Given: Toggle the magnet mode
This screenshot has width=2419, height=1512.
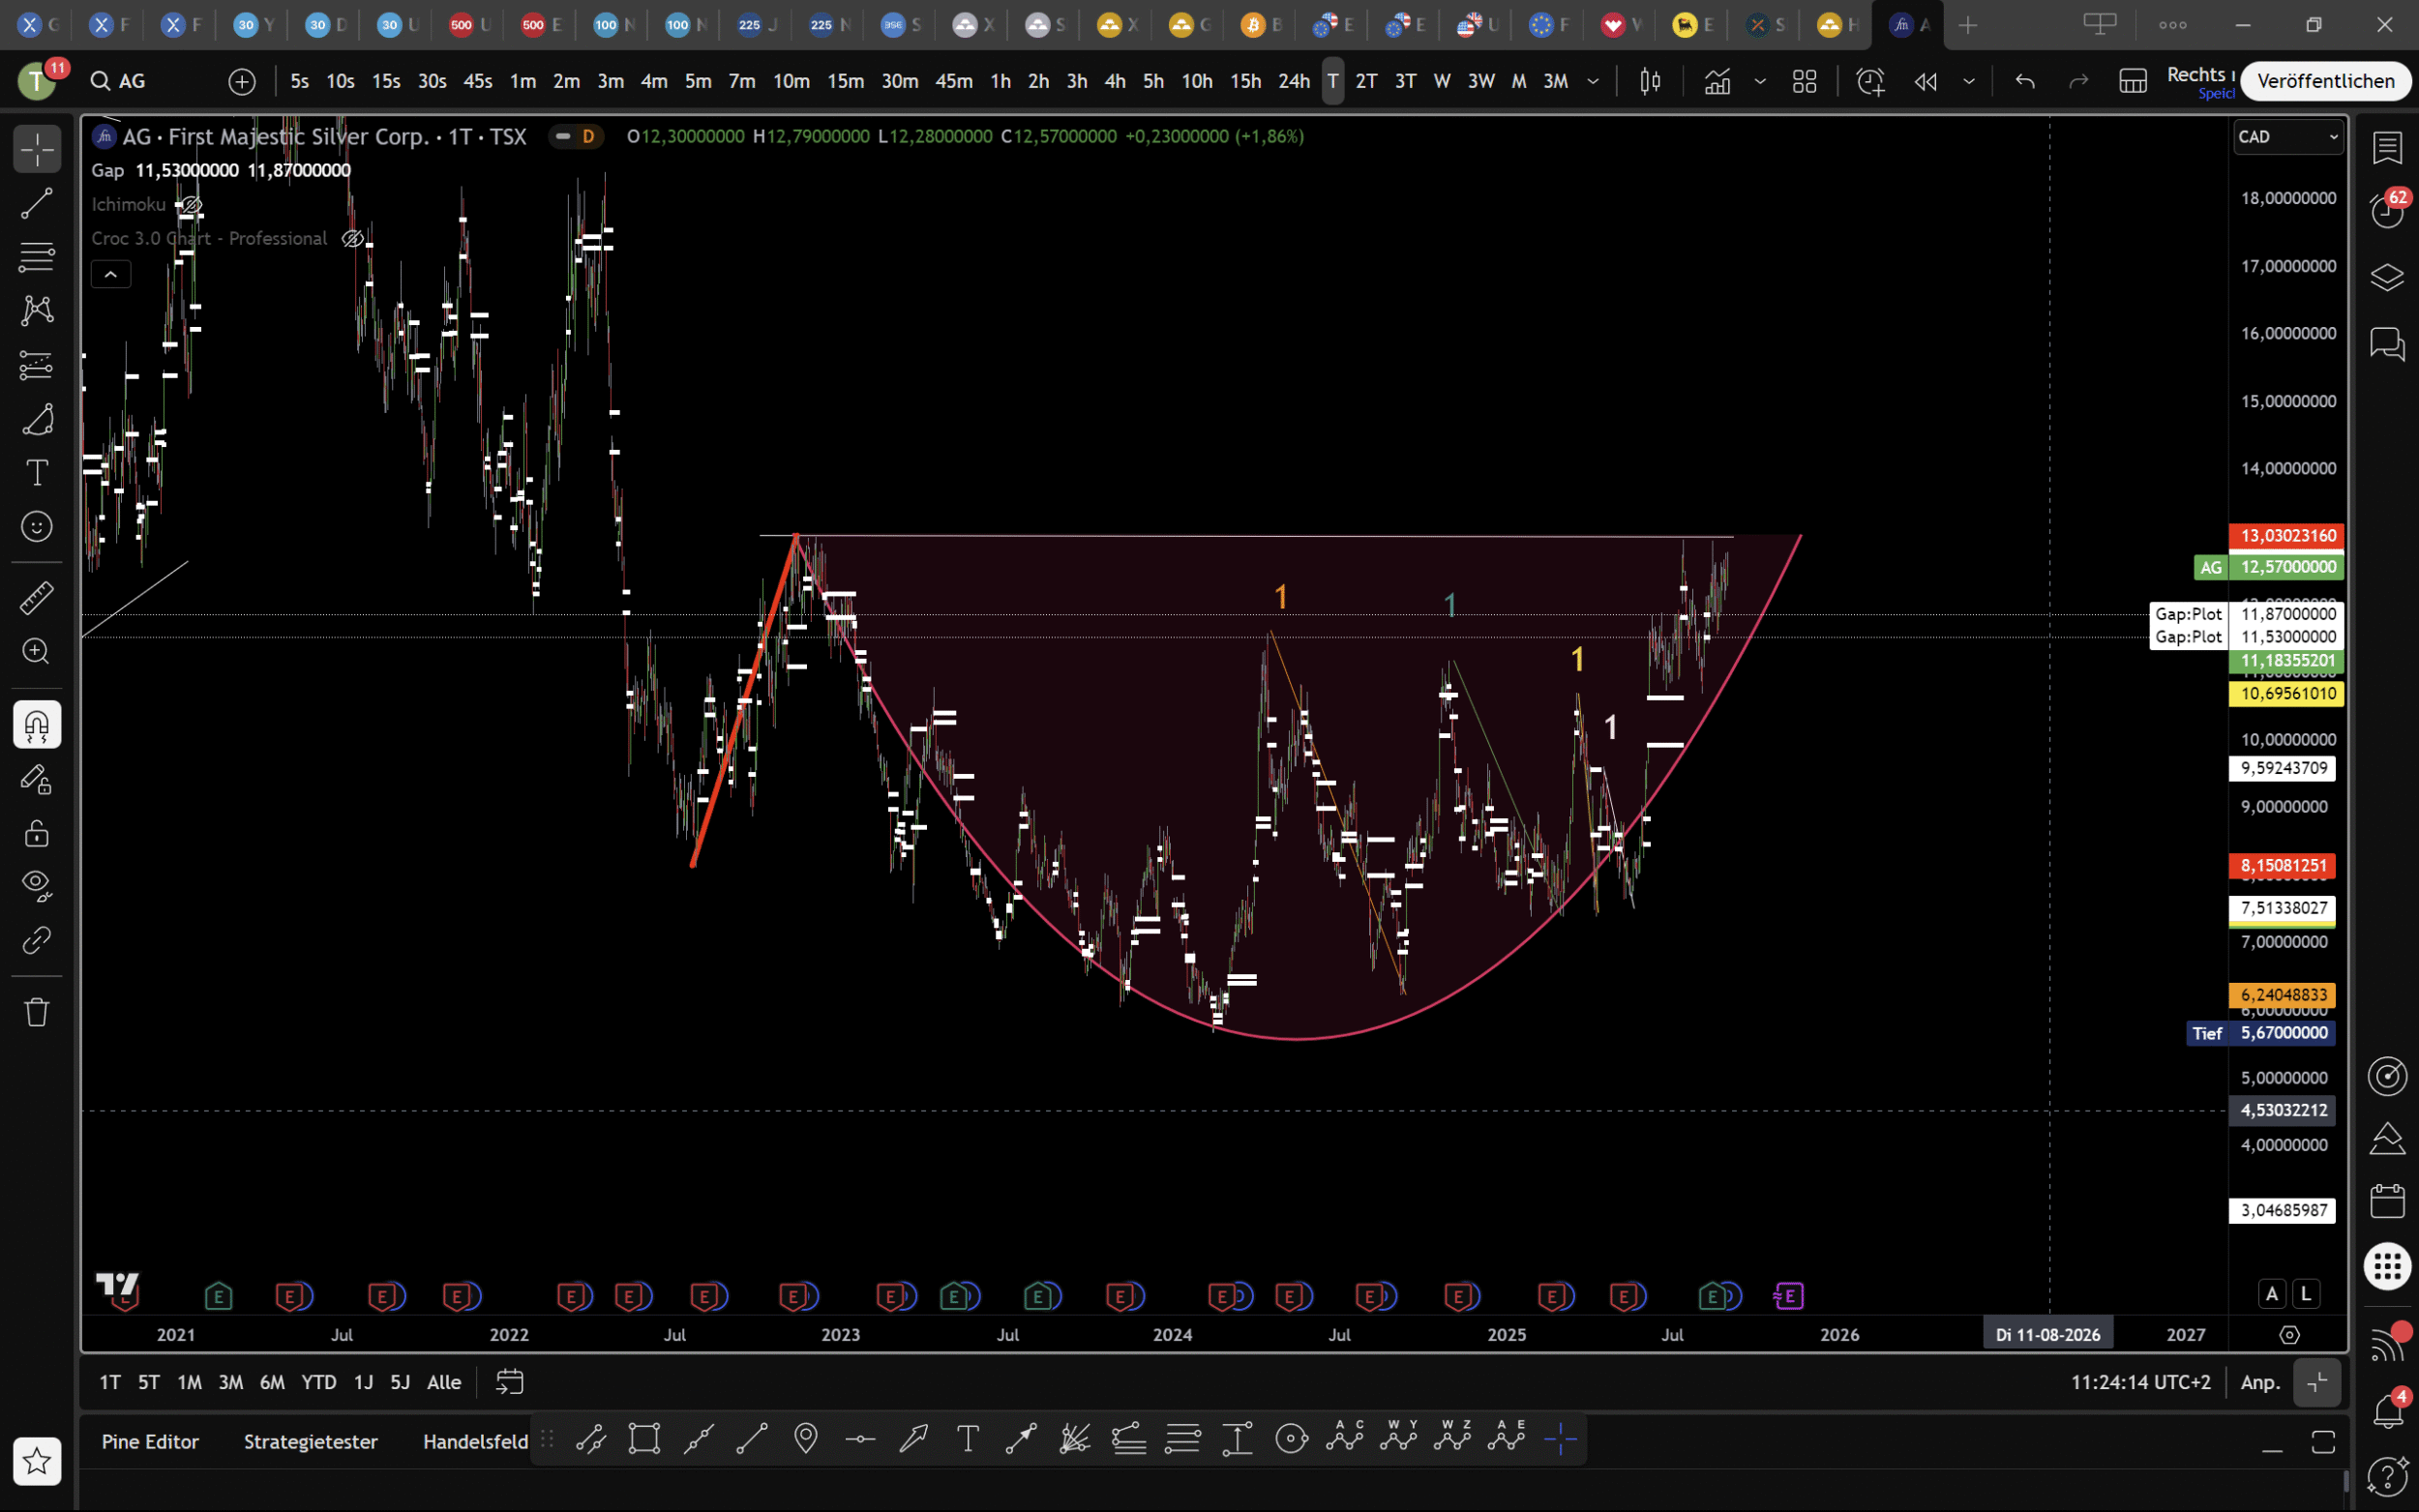Looking at the screenshot, I should pyautogui.click(x=37, y=725).
